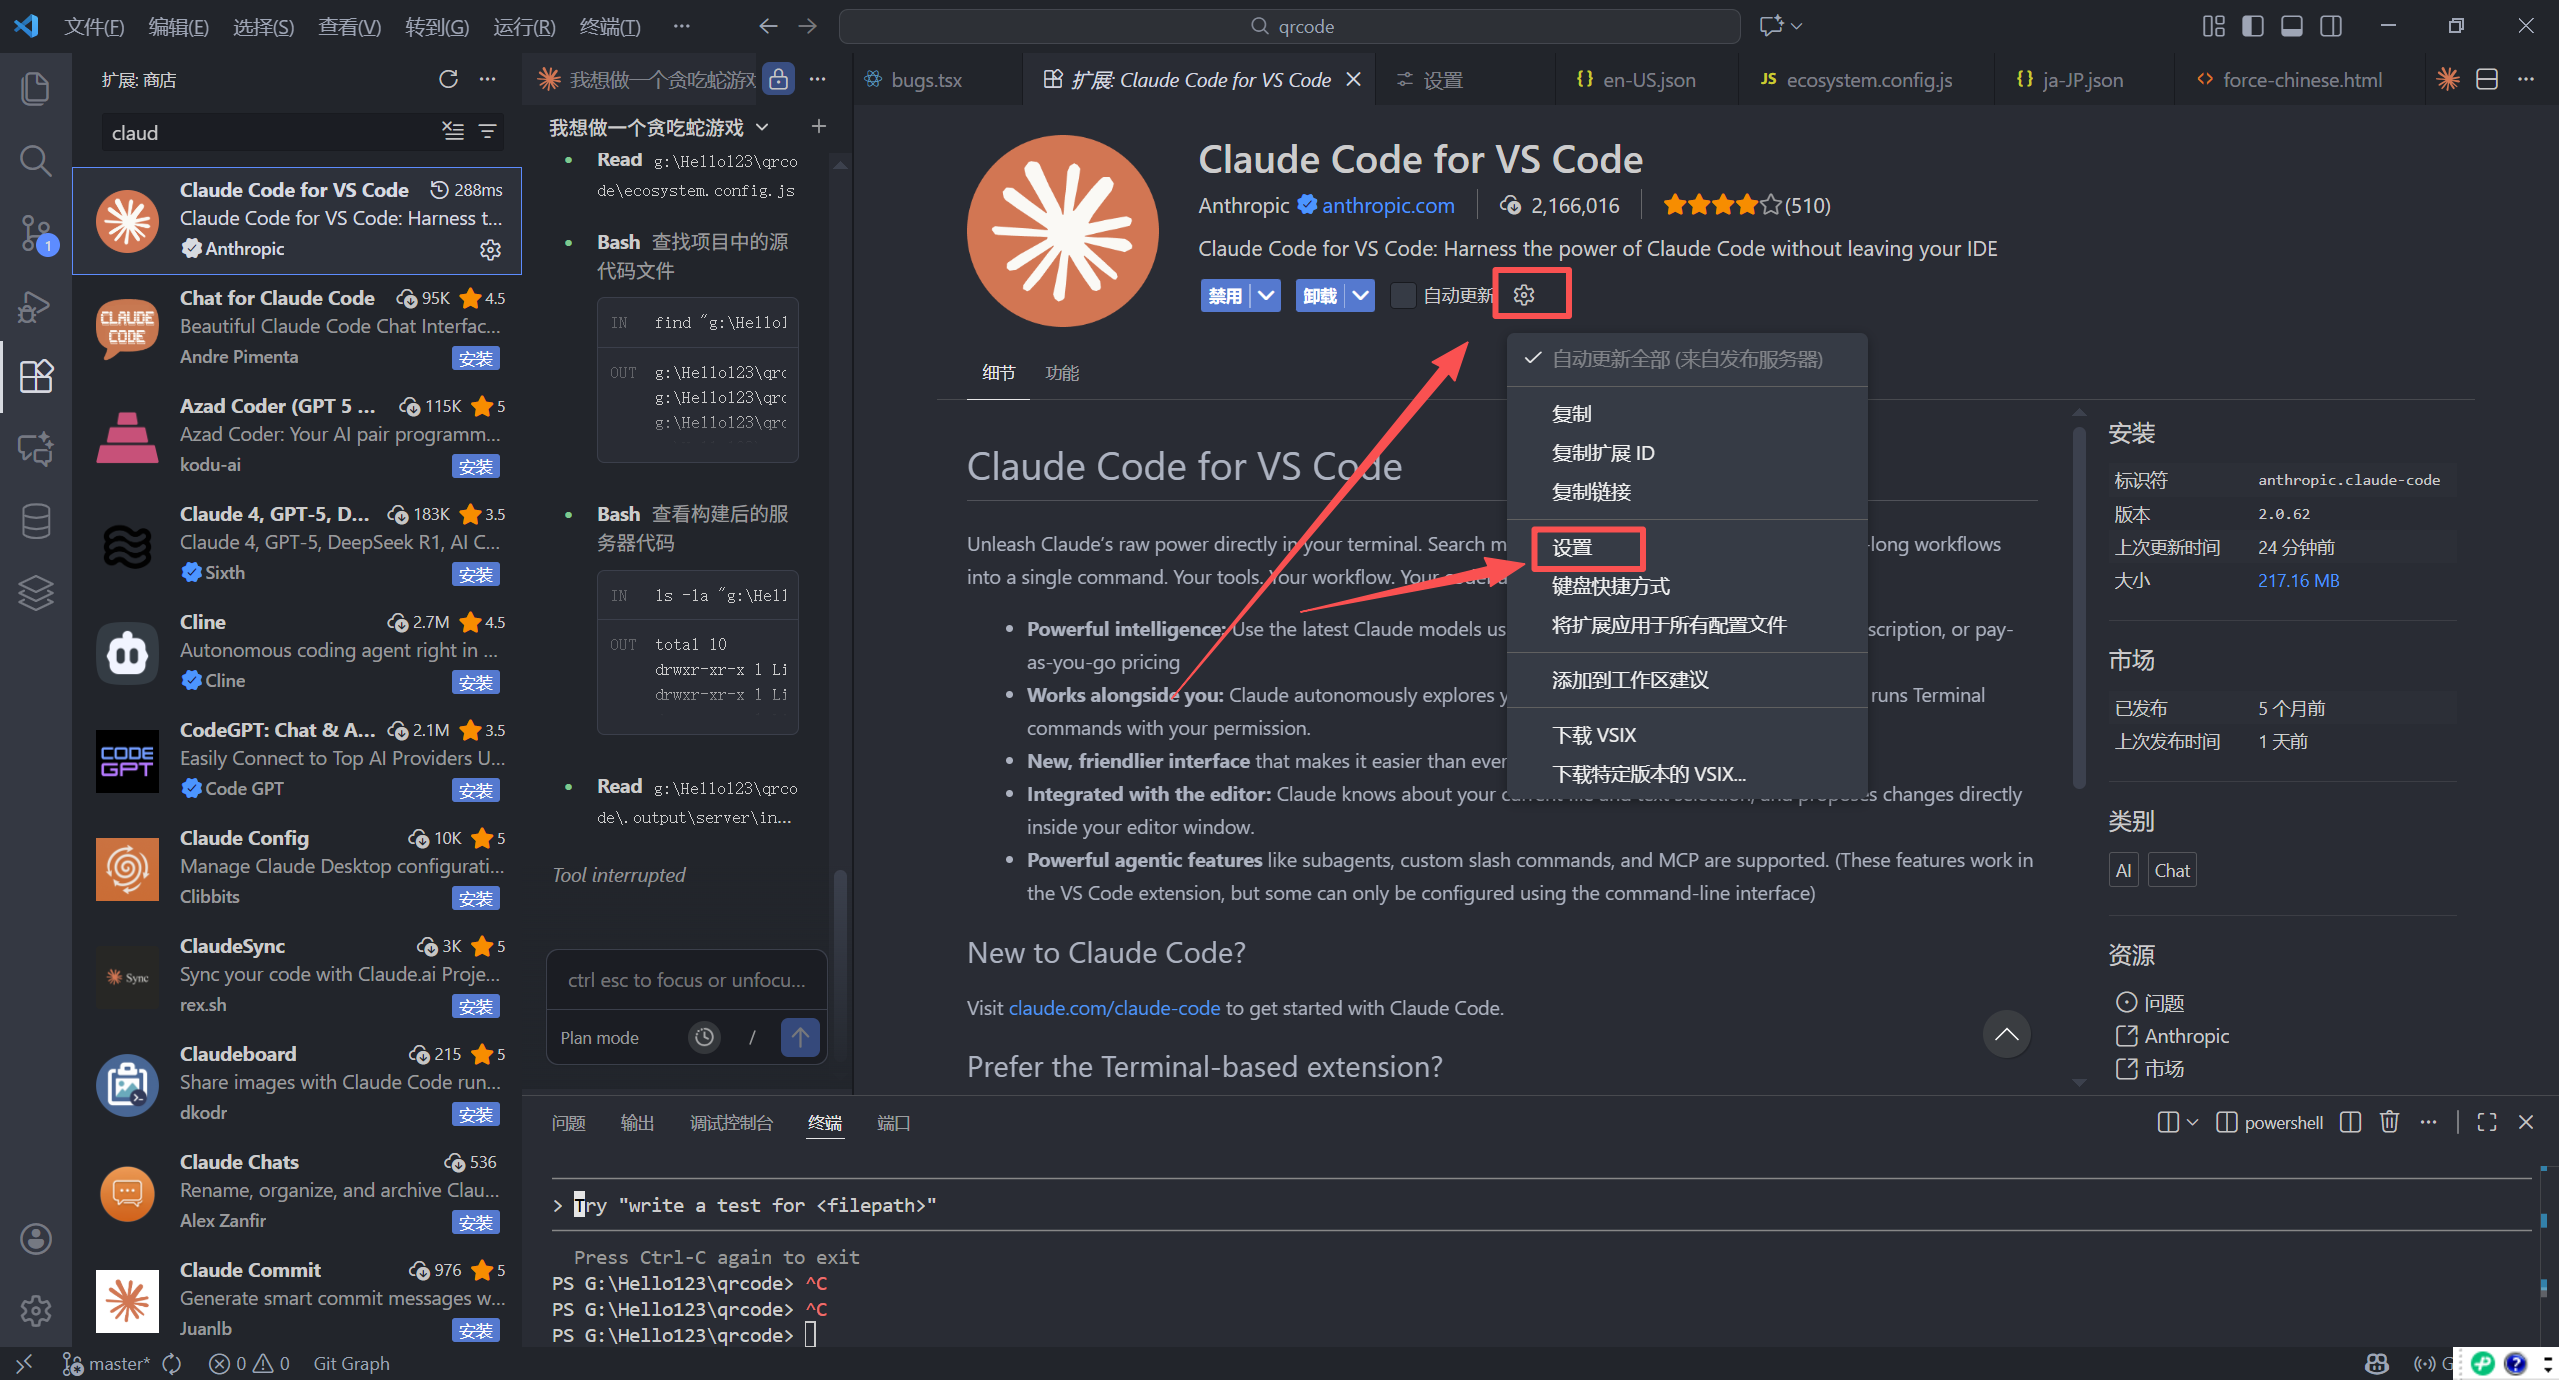Image resolution: width=2559 pixels, height=1380 pixels.
Task: Install the Cline extension
Action: coord(476,682)
